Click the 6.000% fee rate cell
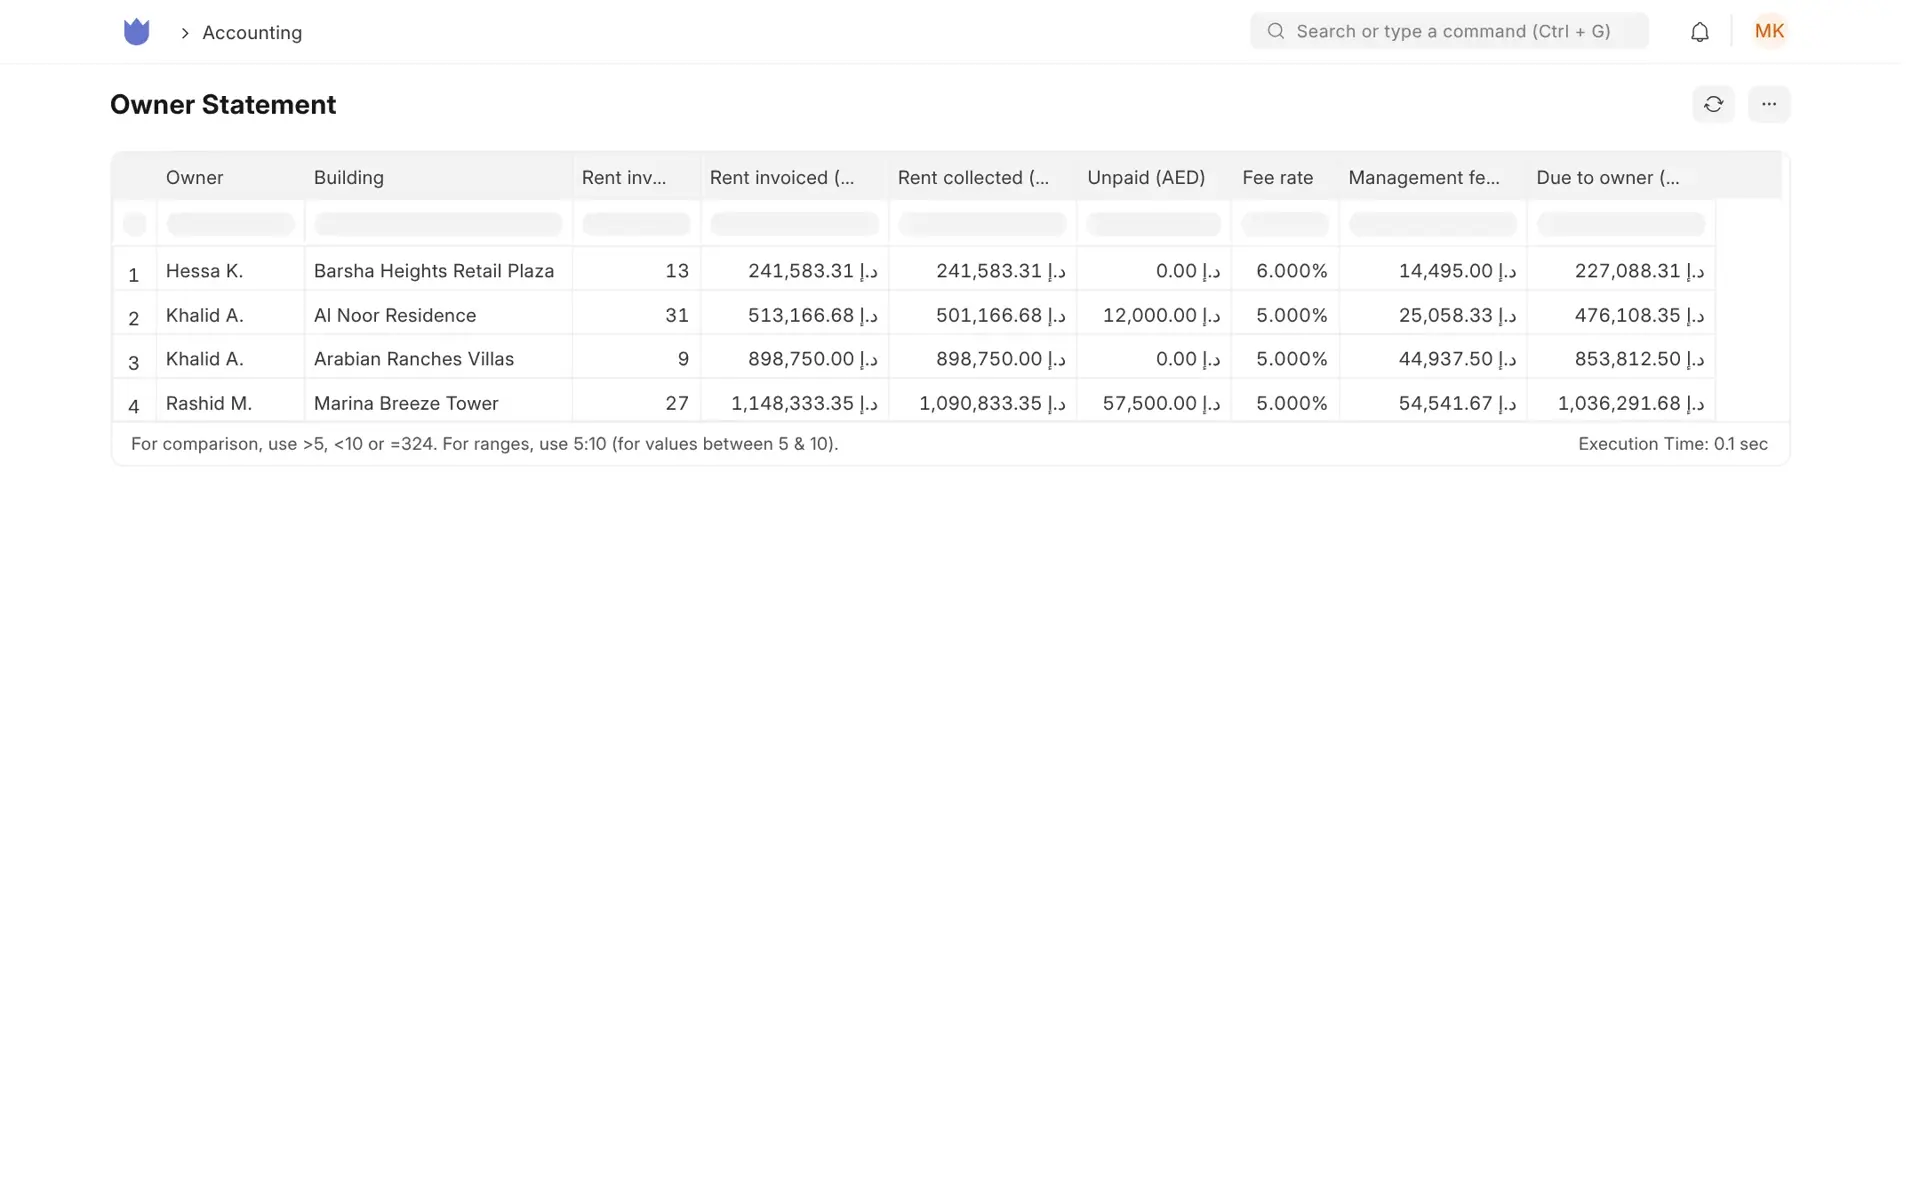Screen dimensions: 1920x1200 (x=1285, y=271)
